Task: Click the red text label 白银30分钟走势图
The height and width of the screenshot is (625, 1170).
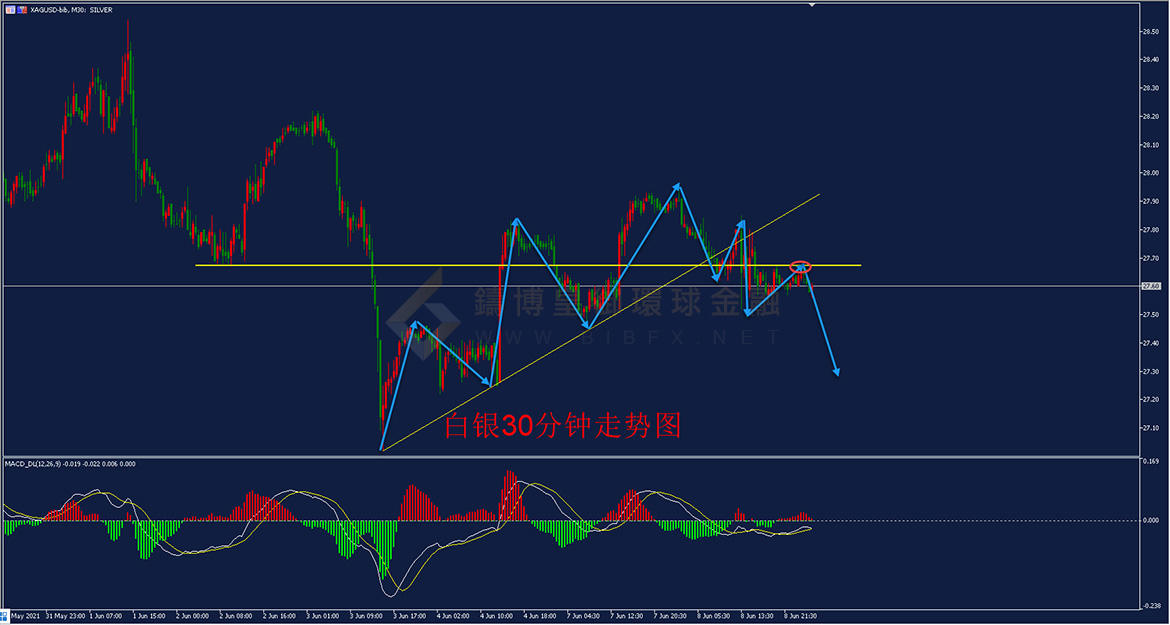Action: pyautogui.click(x=563, y=427)
